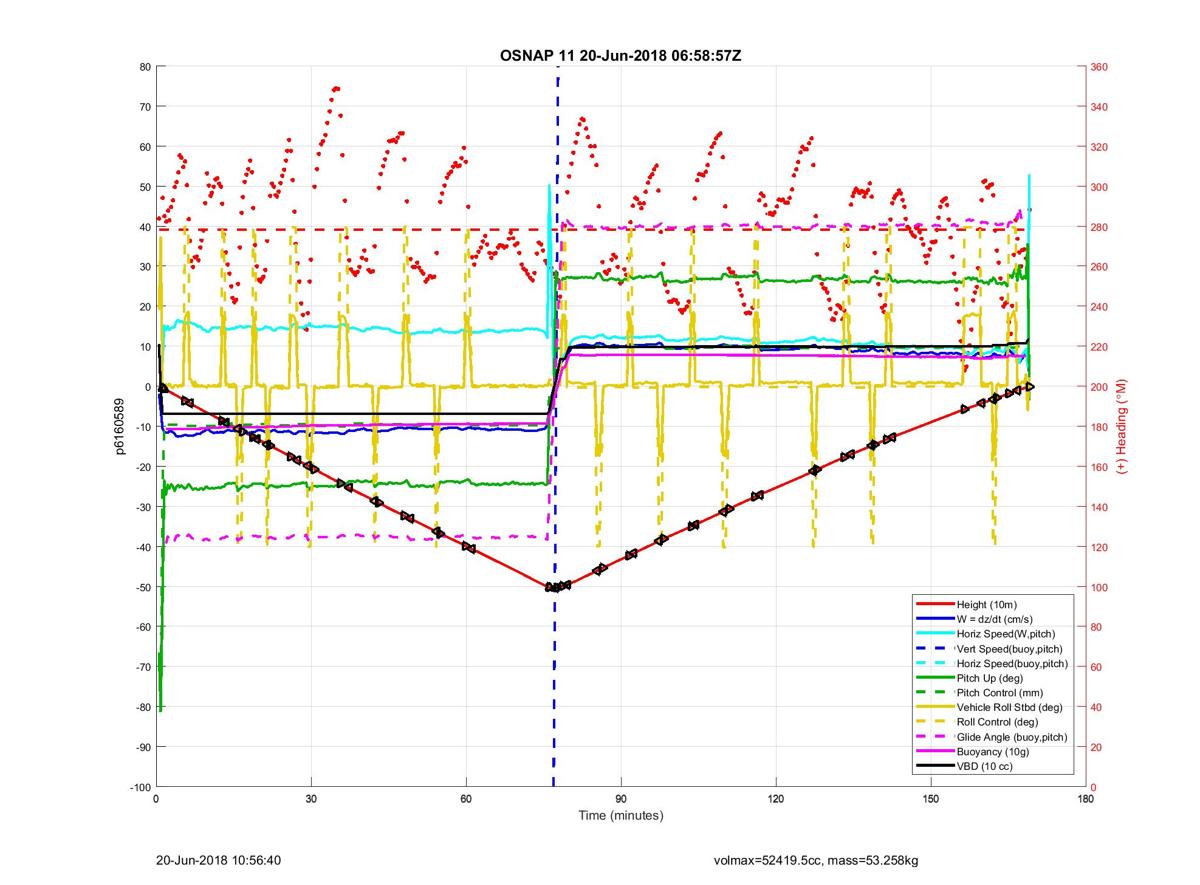This screenshot has width=1200, height=885.
Task: Select the "70" tick on the left axis
Action: pos(145,107)
